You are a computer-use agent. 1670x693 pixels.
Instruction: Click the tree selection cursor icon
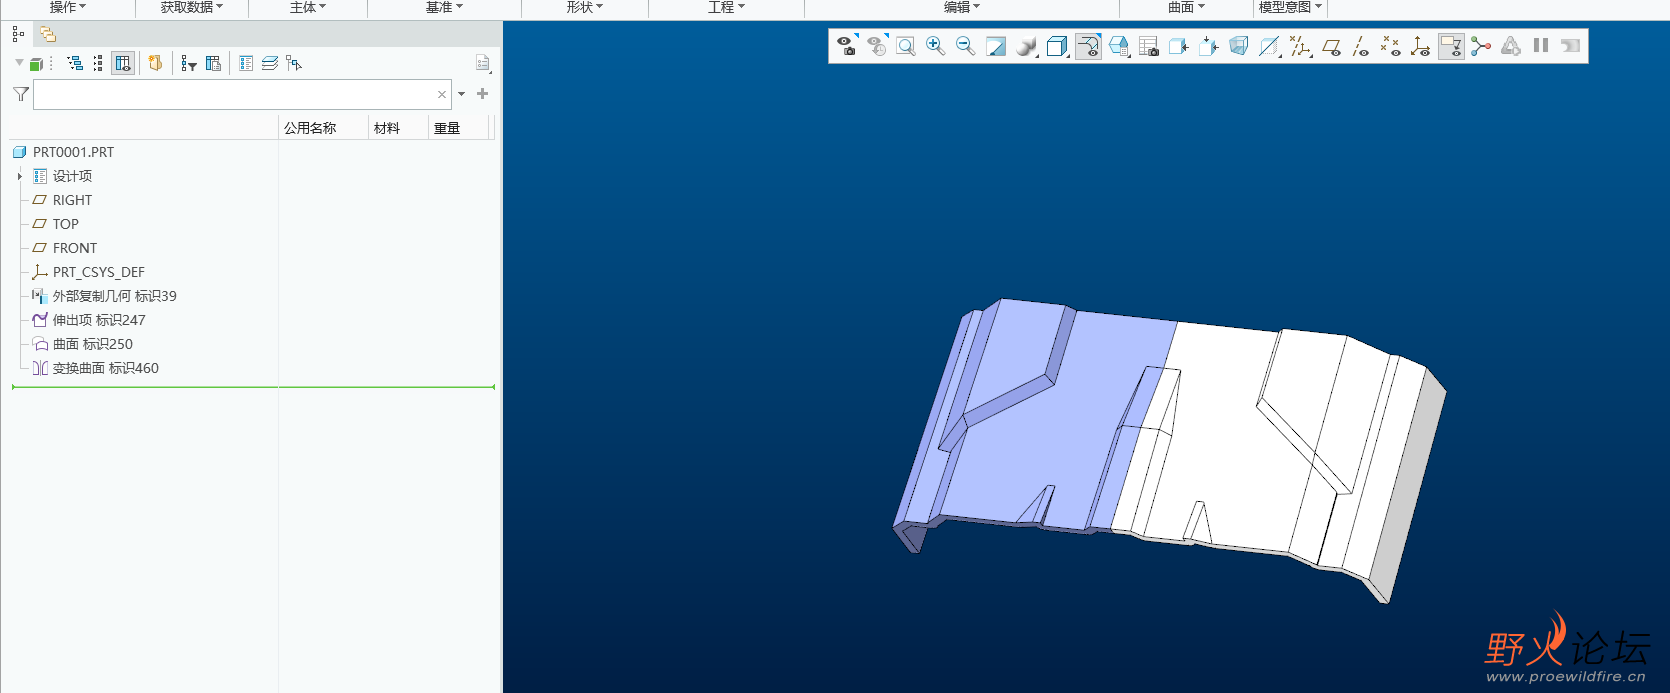coord(294,63)
